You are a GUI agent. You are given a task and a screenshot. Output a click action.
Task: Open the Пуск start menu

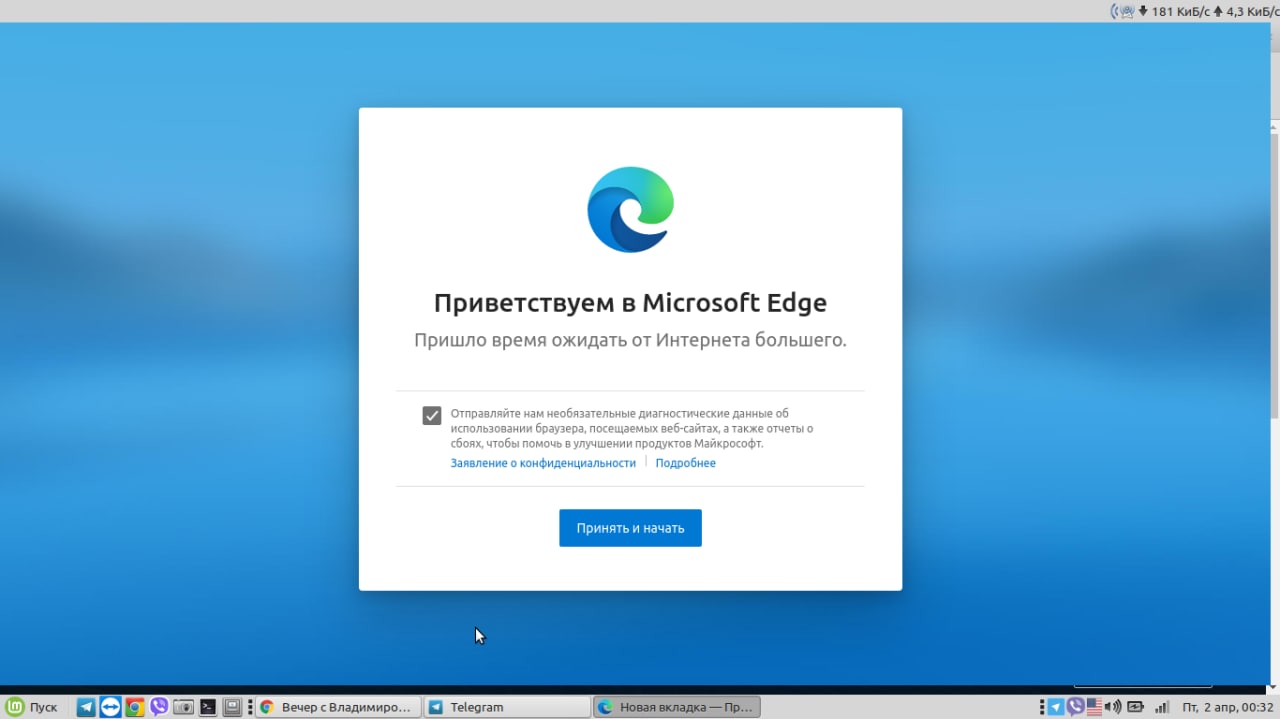[x=33, y=707]
